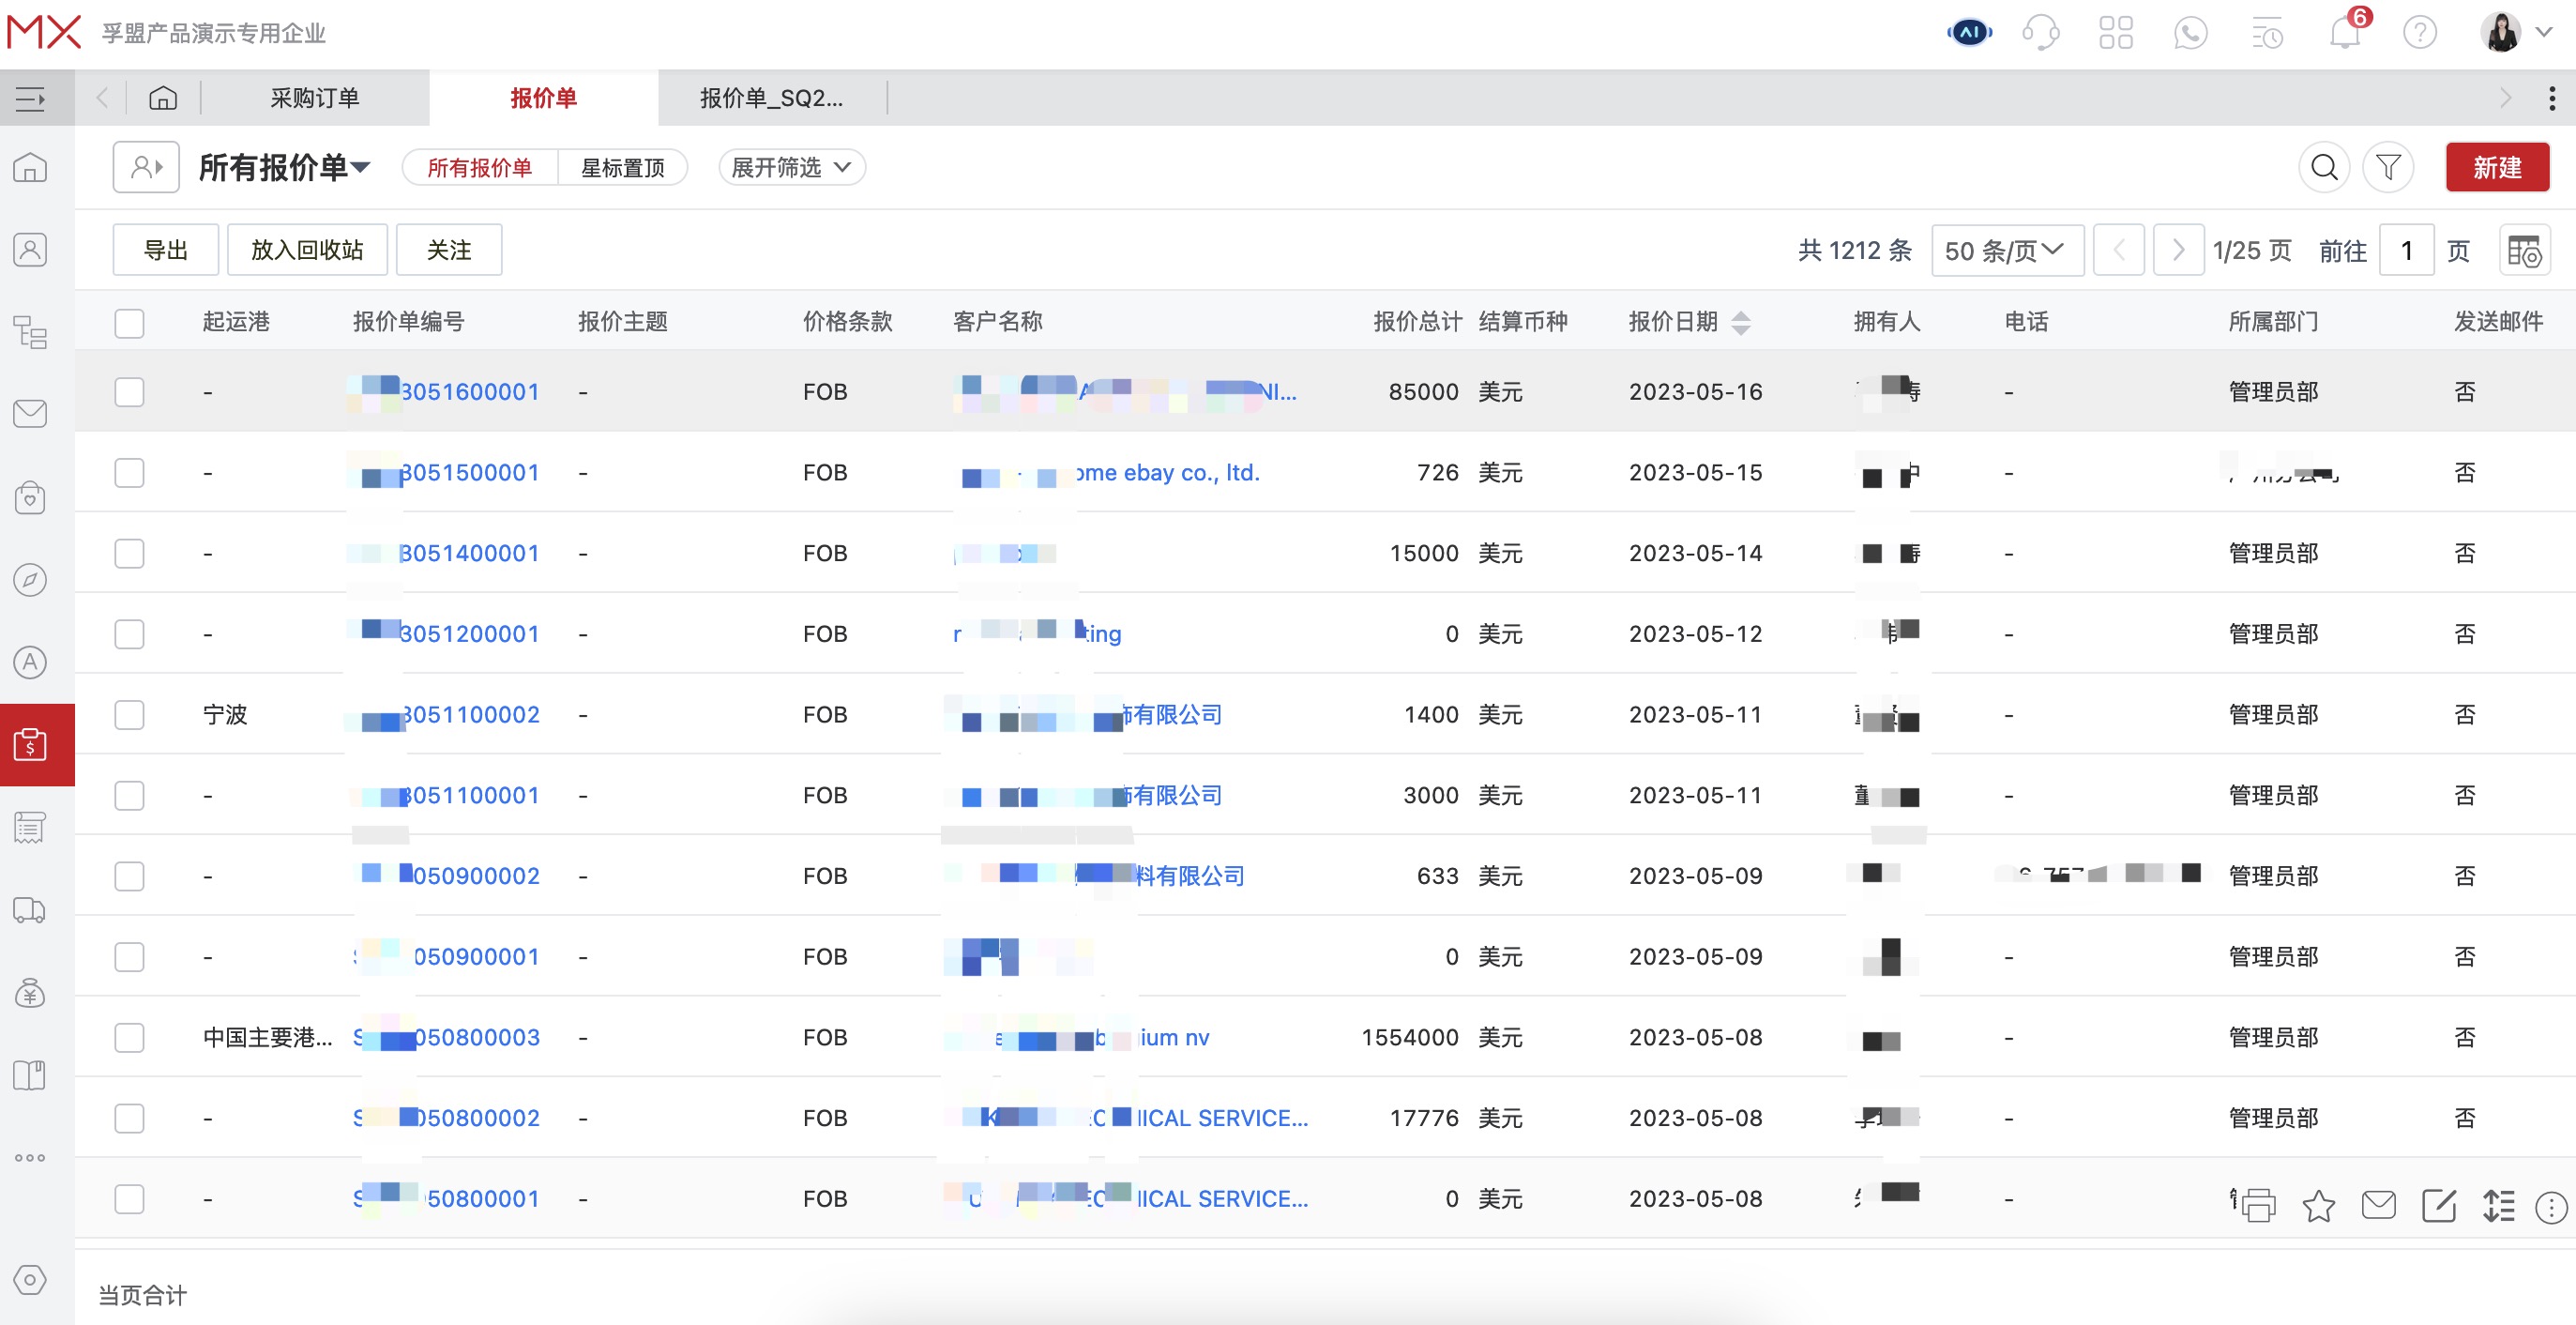Open the customer support headset icon

(x=2042, y=32)
